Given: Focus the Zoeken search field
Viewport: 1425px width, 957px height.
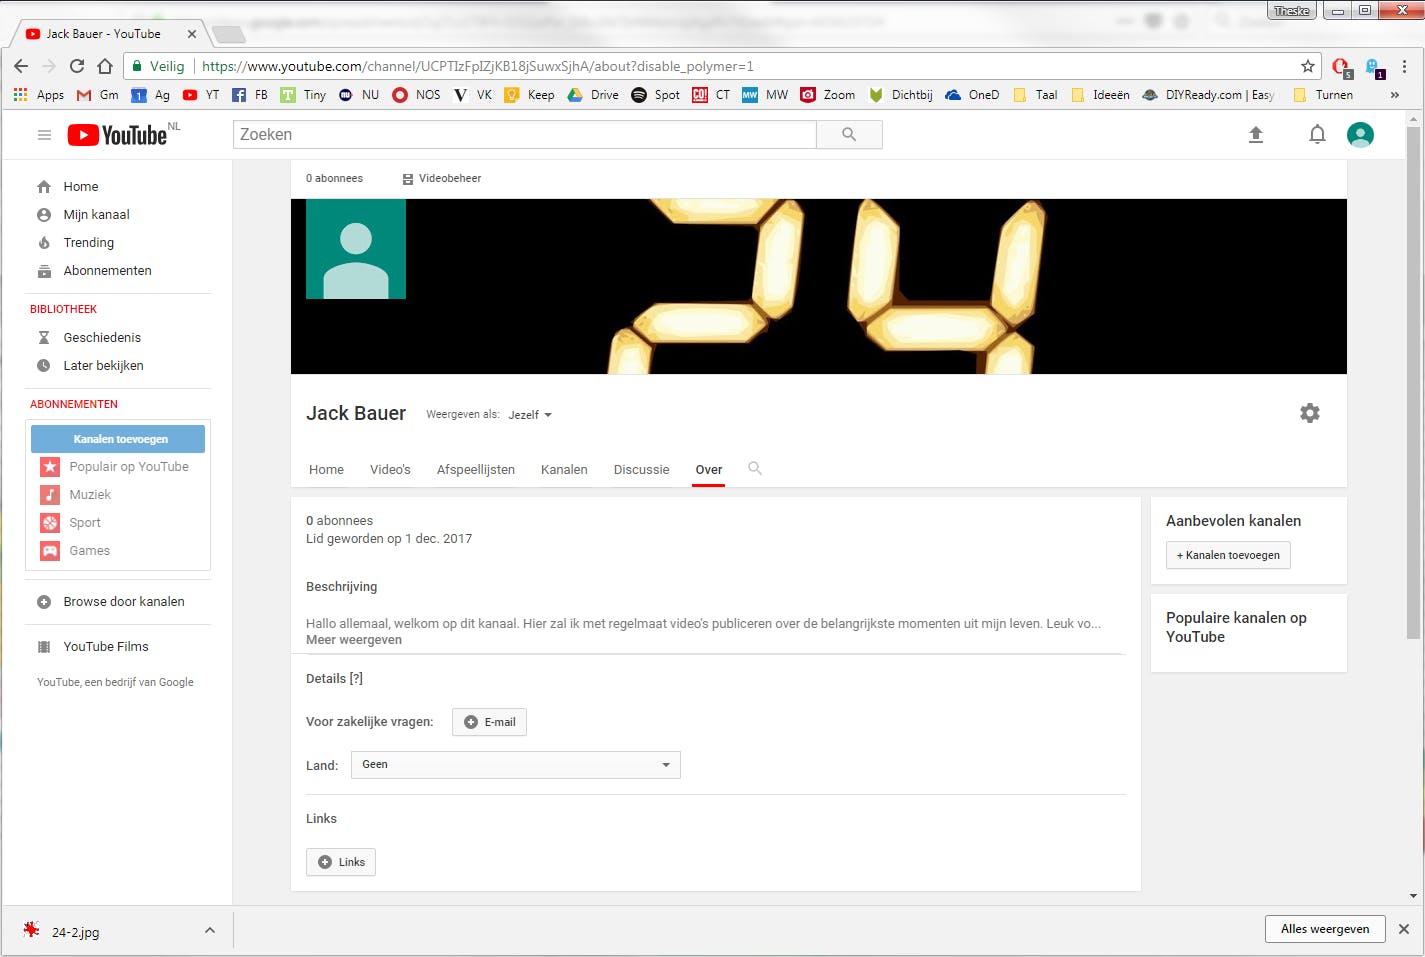Looking at the screenshot, I should coord(525,135).
